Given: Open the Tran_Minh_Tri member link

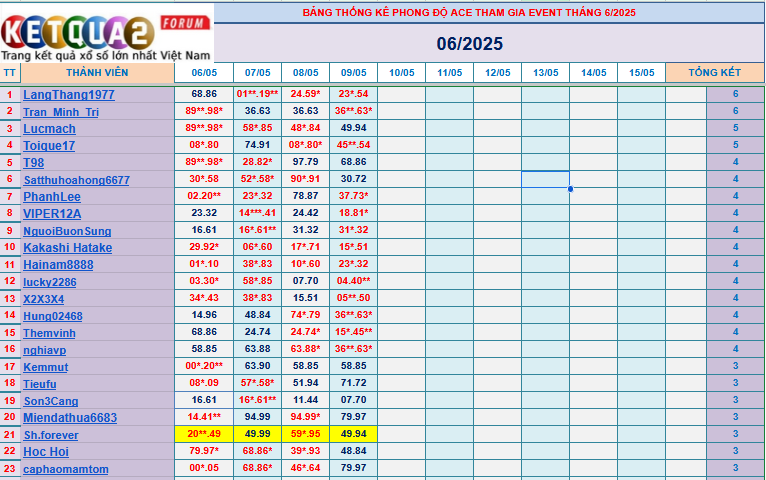Looking at the screenshot, I should pyautogui.click(x=61, y=112).
